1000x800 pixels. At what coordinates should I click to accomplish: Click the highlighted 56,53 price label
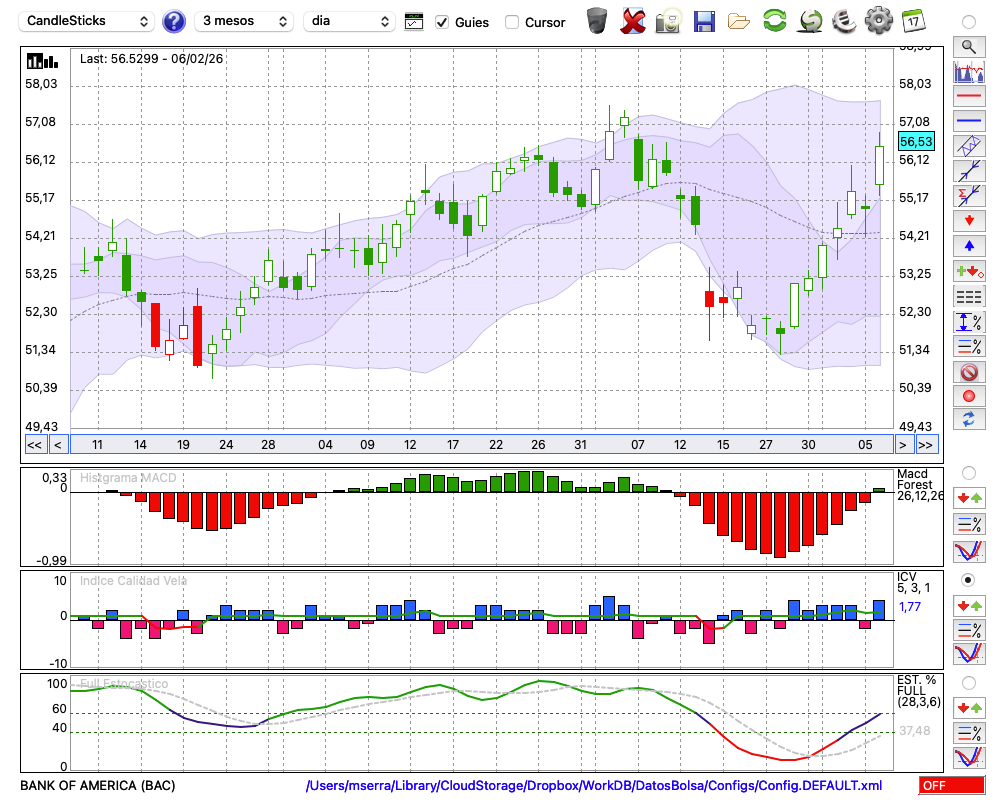point(916,142)
